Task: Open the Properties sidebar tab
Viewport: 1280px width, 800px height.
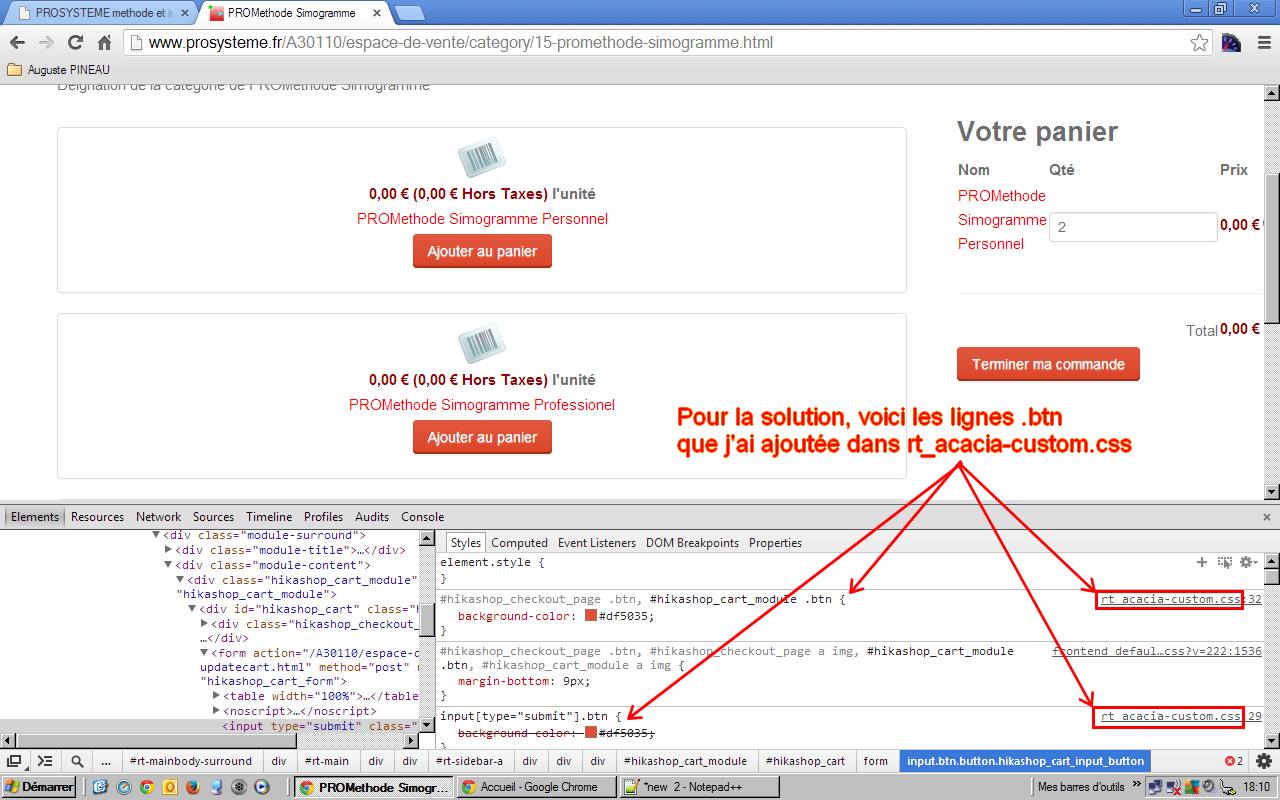Action: [776, 543]
